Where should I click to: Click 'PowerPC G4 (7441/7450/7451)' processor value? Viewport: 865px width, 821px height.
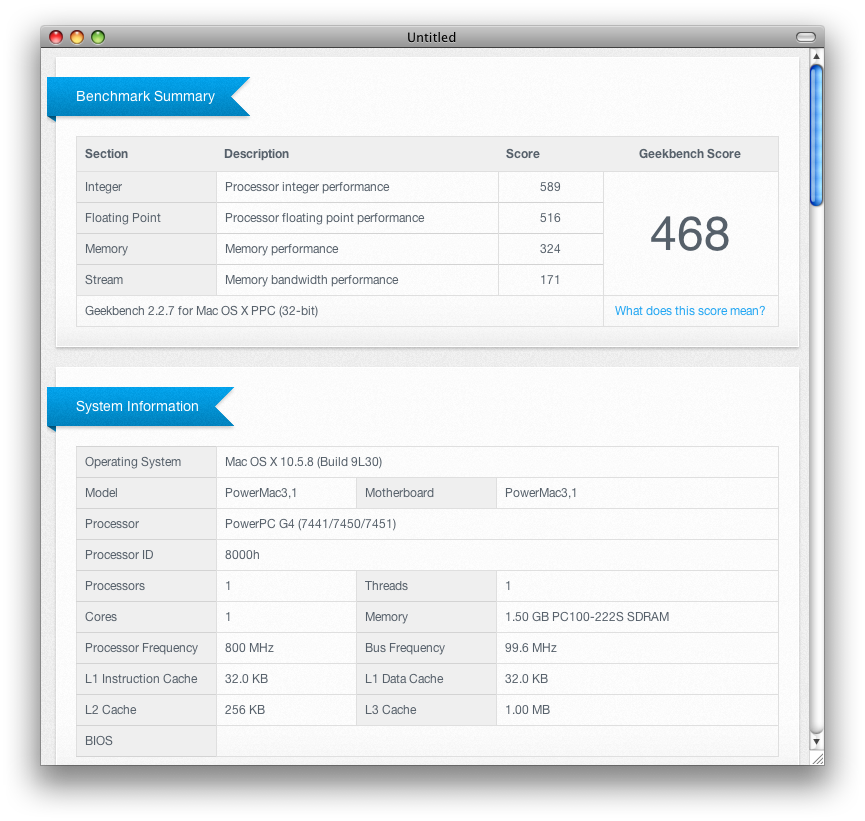click(311, 524)
